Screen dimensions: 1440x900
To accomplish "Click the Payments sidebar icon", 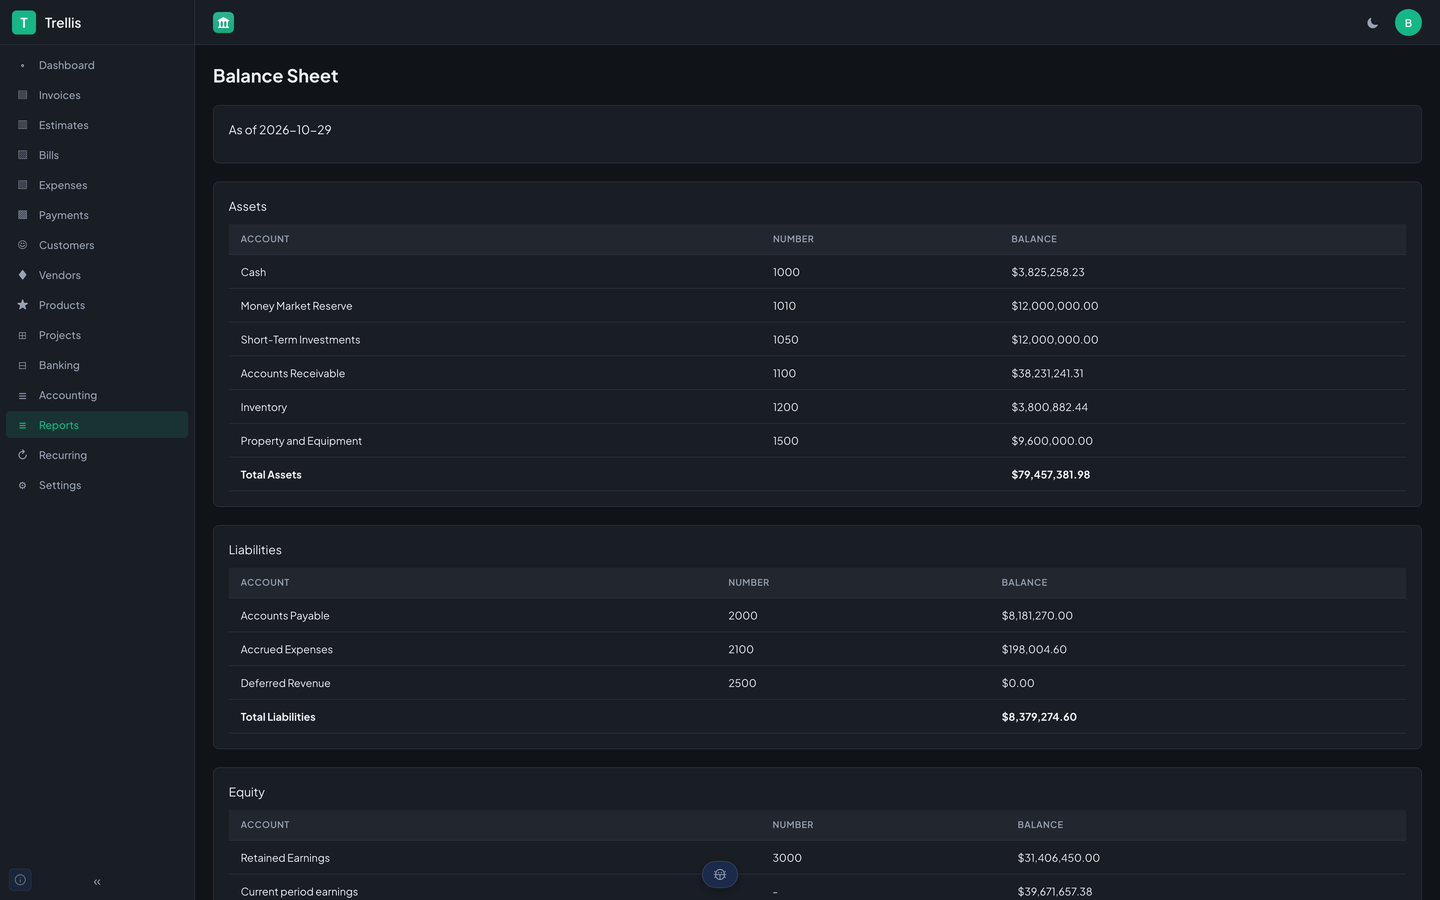I will 22,215.
